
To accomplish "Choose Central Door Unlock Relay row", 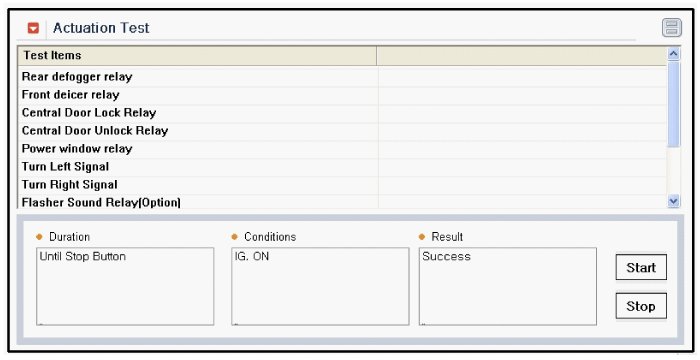I will point(342,130).
